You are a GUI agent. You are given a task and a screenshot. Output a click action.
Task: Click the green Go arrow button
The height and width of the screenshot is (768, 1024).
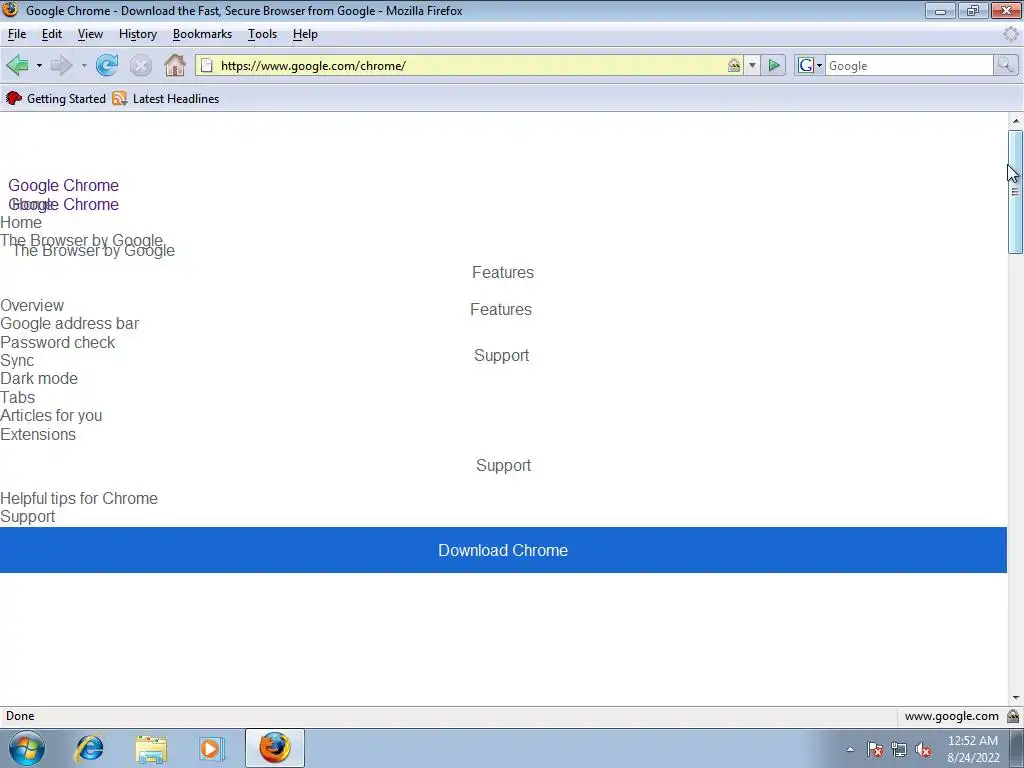click(x=774, y=65)
